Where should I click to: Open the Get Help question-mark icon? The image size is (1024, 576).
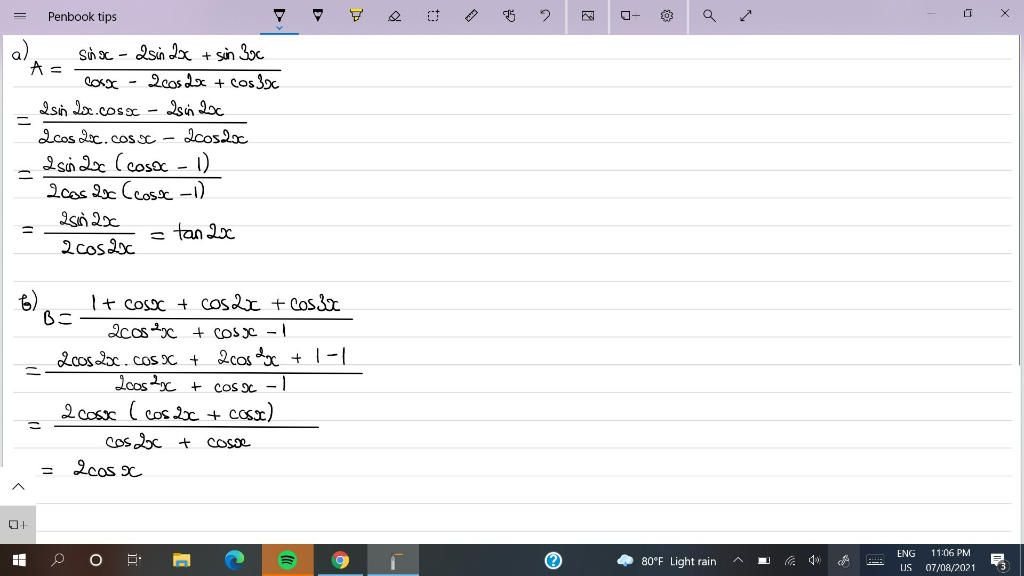coord(553,560)
